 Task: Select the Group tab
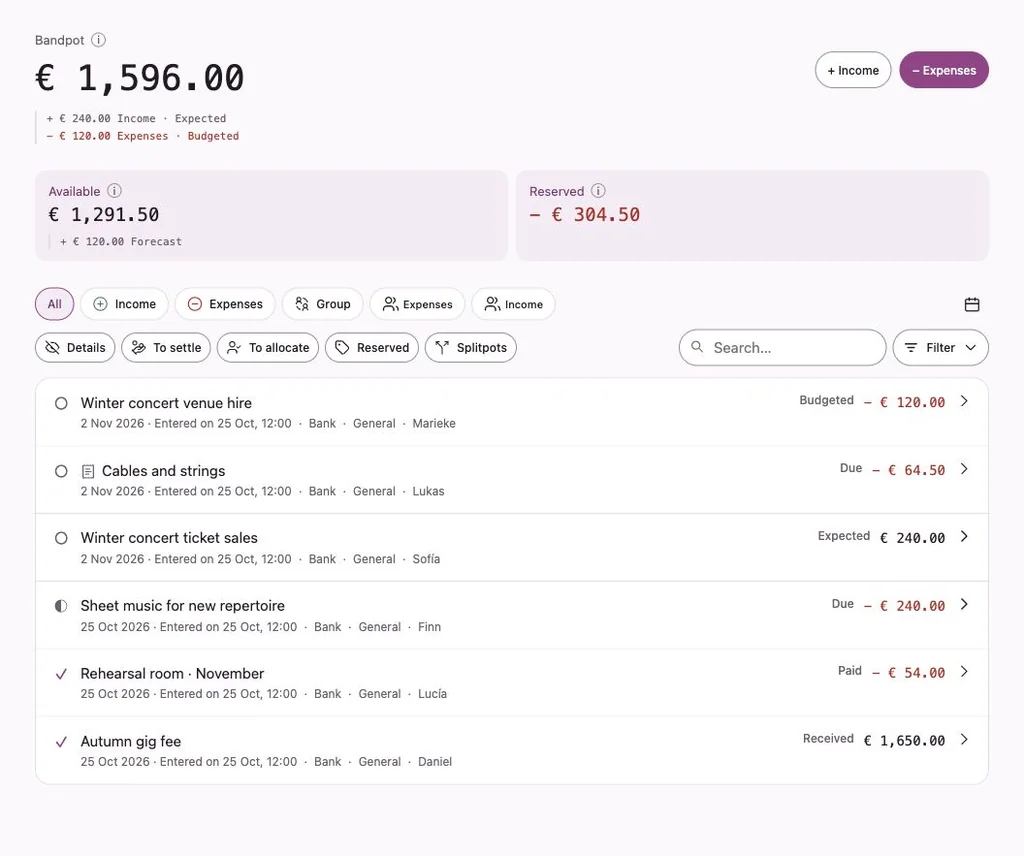[x=323, y=304]
